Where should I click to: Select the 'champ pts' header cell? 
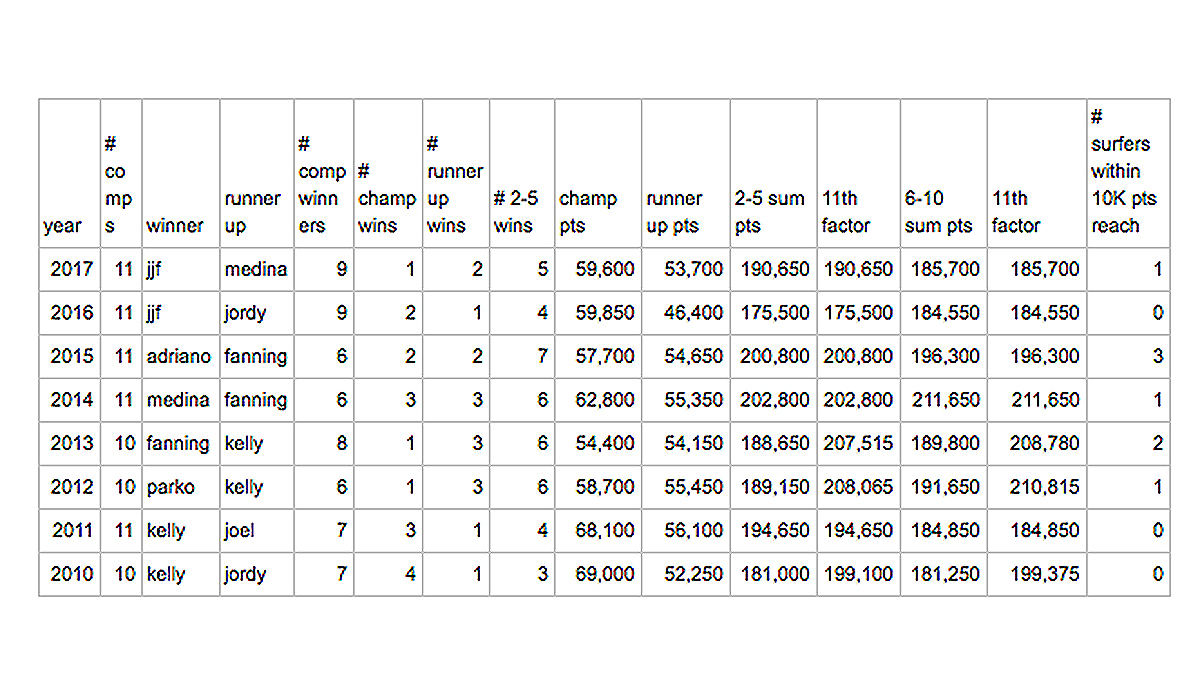(598, 173)
